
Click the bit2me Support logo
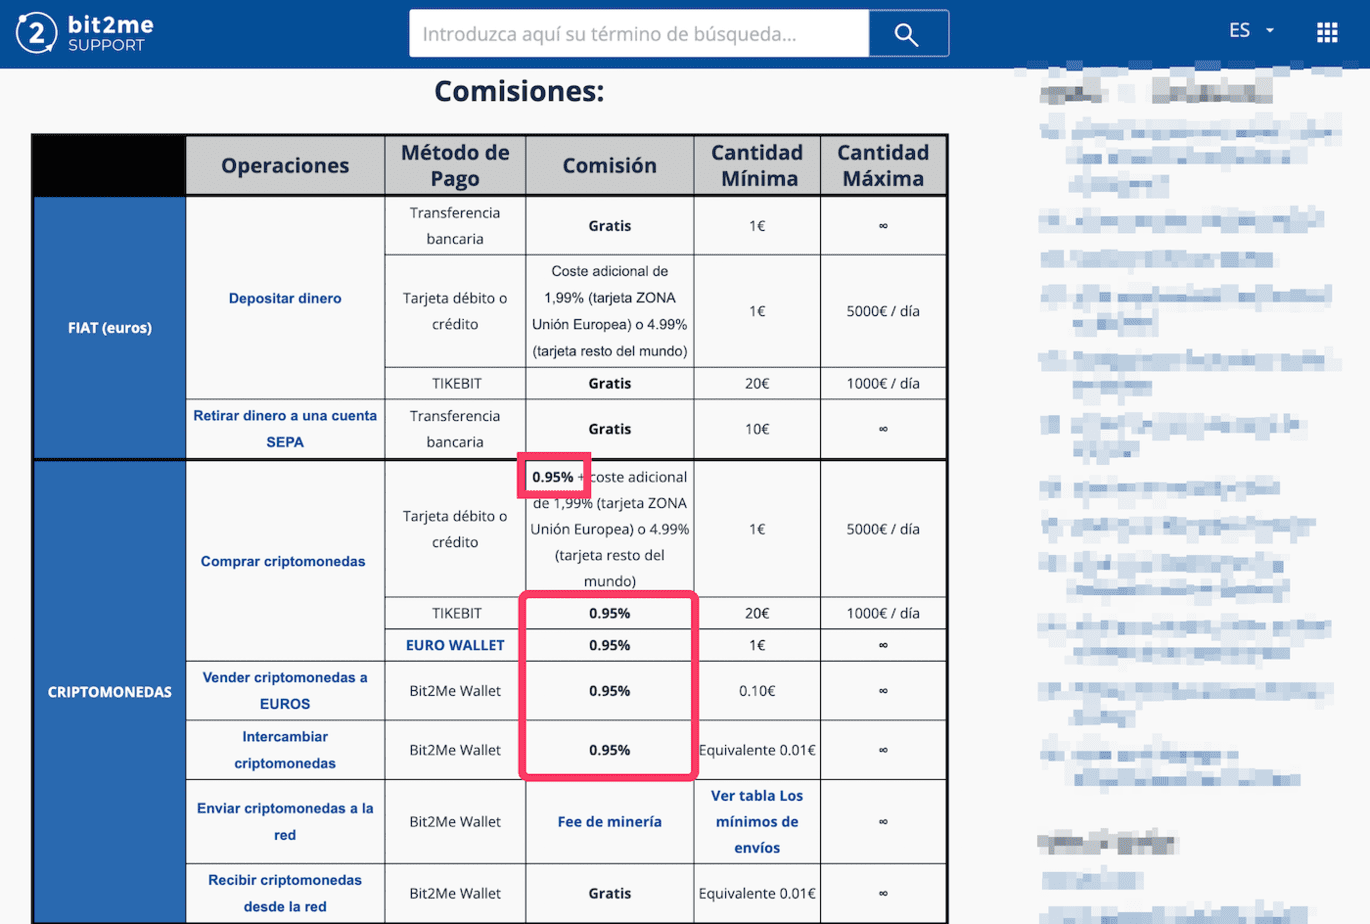coord(85,33)
